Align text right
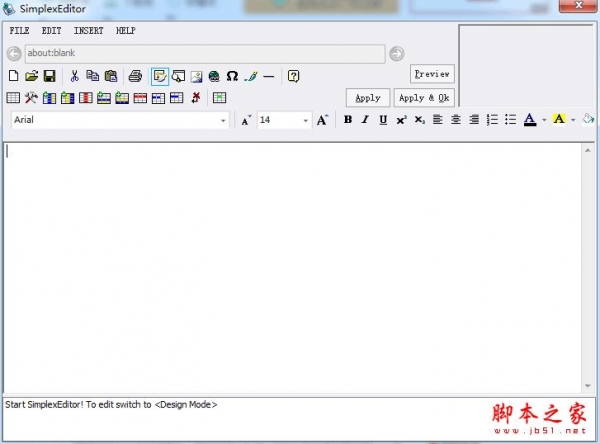 pyautogui.click(x=474, y=120)
